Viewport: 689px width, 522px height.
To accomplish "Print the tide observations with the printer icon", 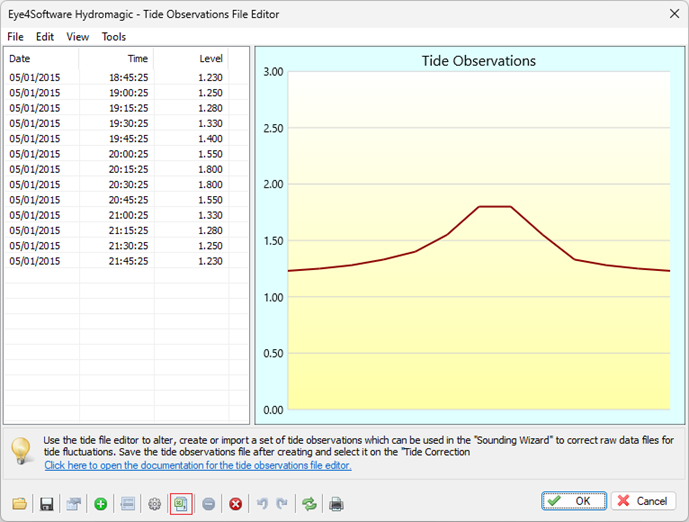I will (x=336, y=504).
